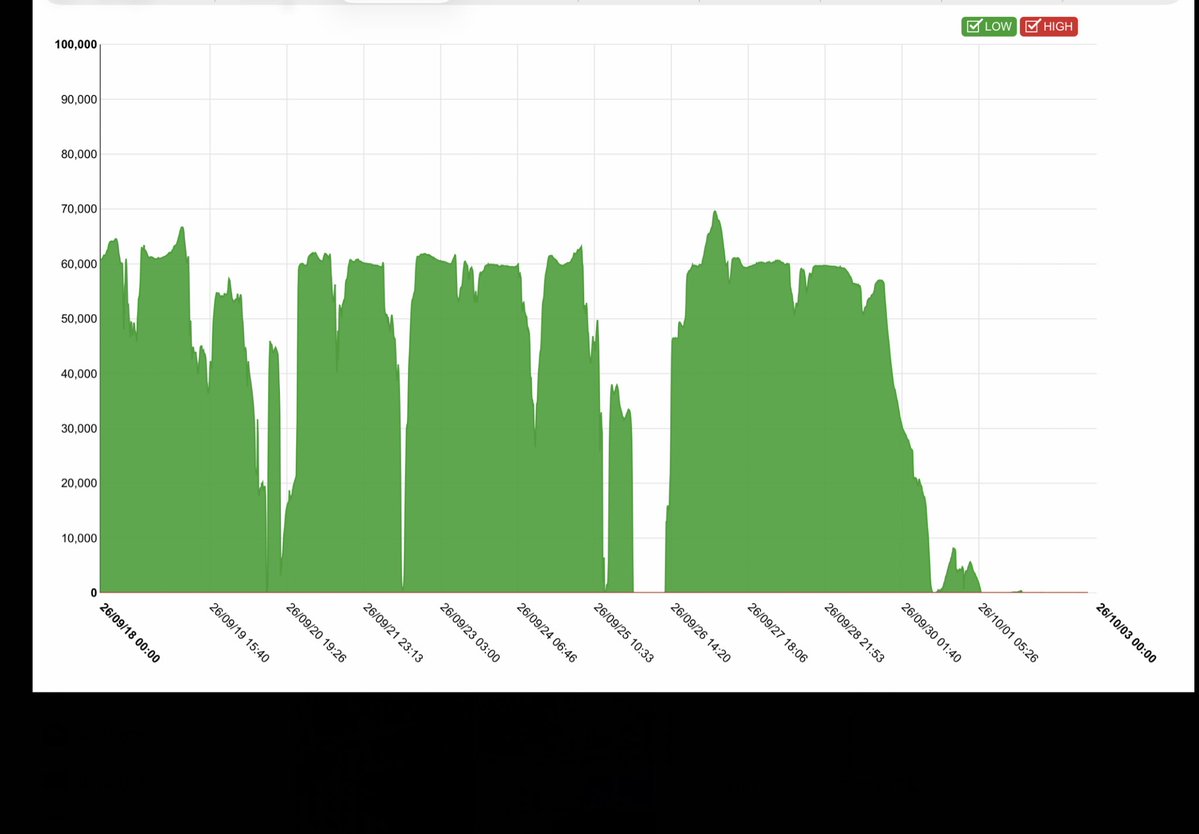Click the 26/09/18 00:00 start date label
This screenshot has height=834, width=1199.
tap(130, 633)
